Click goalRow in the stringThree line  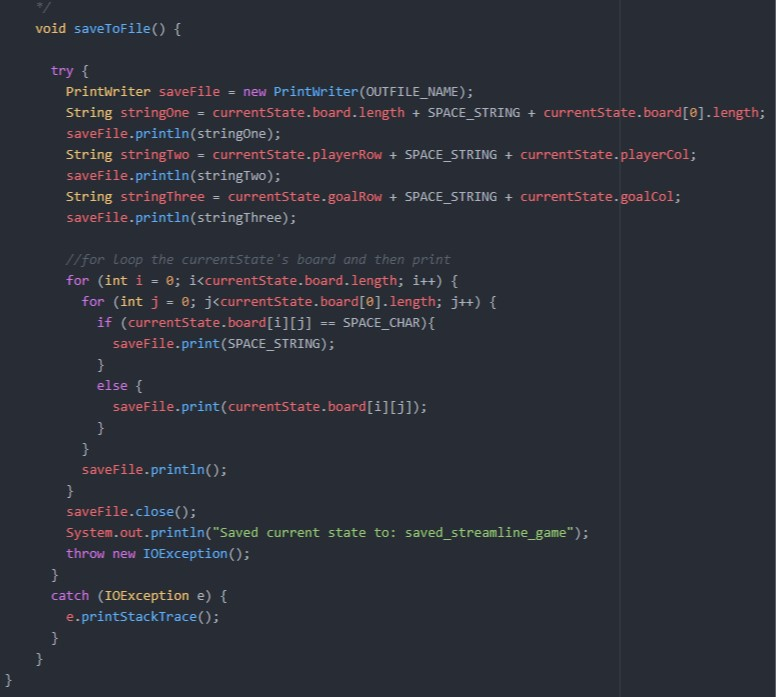click(x=354, y=197)
